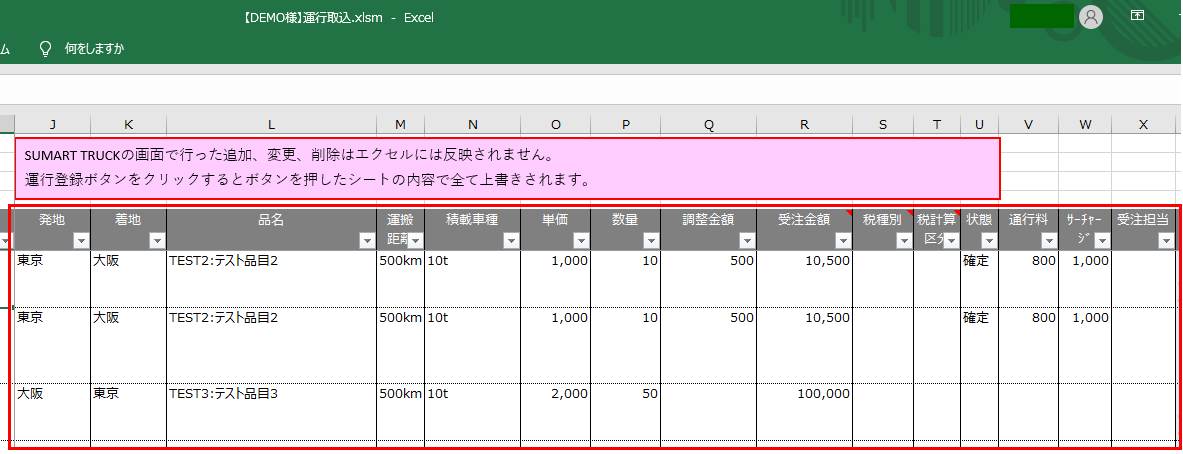1183x454 pixels.
Task: Select the pink SUMART TRUCK notice box
Action: [x=507, y=168]
